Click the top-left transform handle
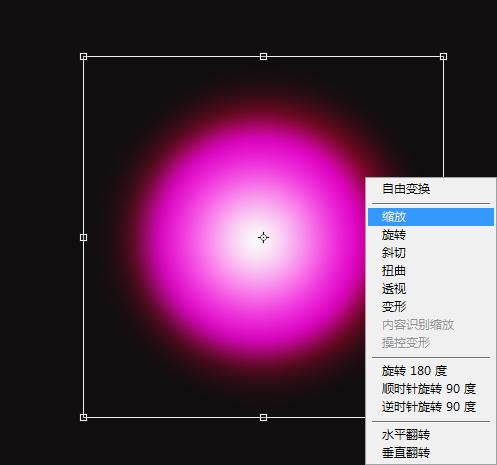497x465 pixels. (x=84, y=57)
